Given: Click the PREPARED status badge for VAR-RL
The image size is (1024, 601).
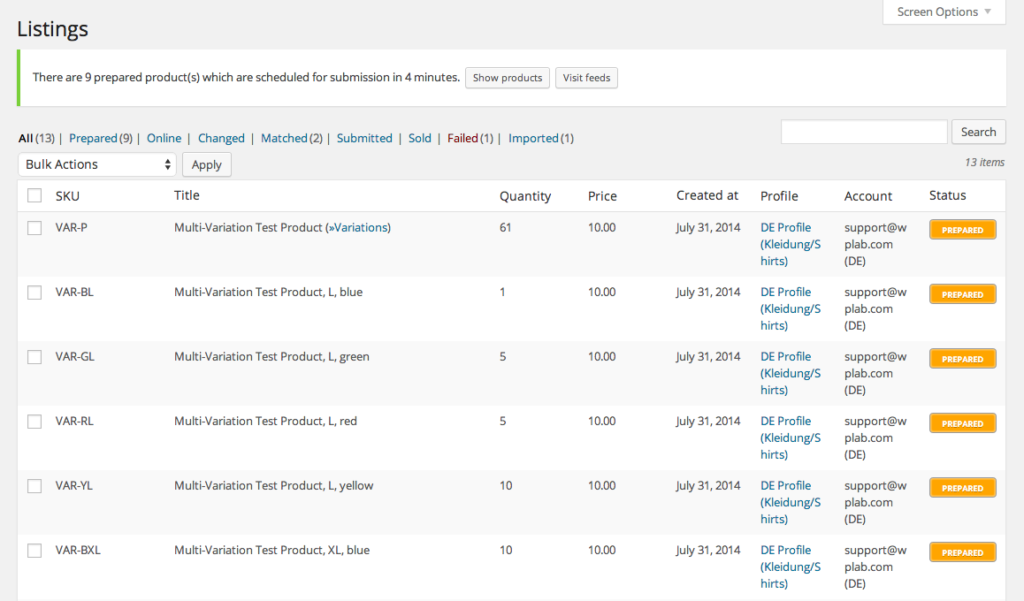Looking at the screenshot, I should [x=962, y=423].
